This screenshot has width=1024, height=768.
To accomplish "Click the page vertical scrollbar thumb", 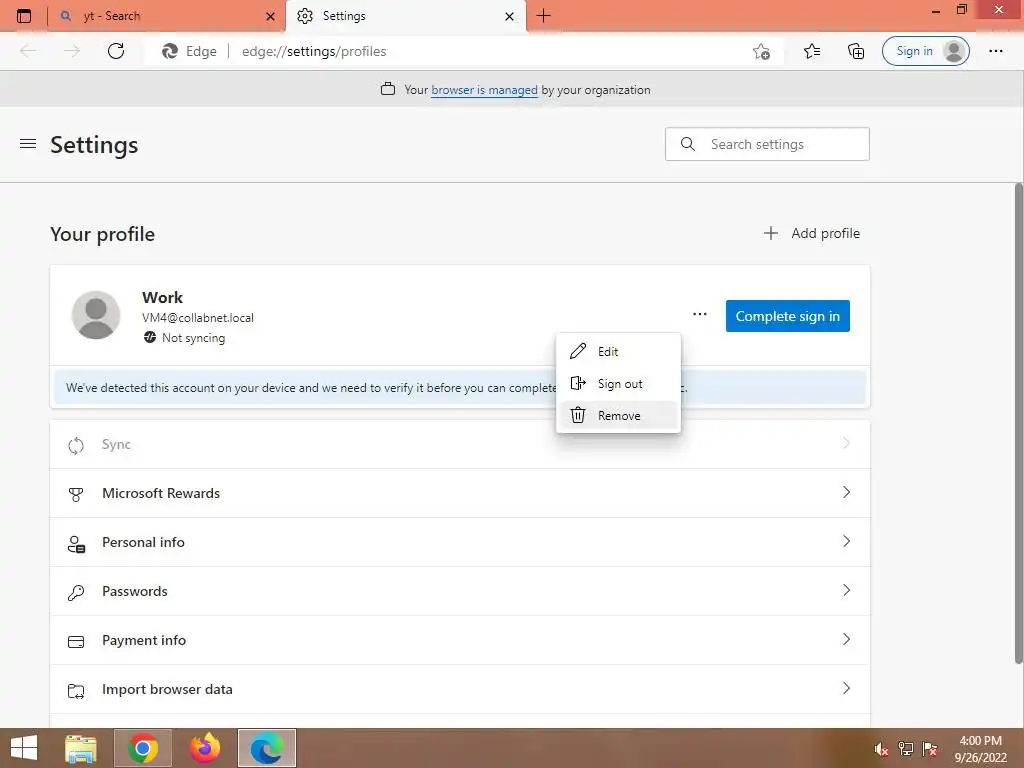I will click(1018, 423).
